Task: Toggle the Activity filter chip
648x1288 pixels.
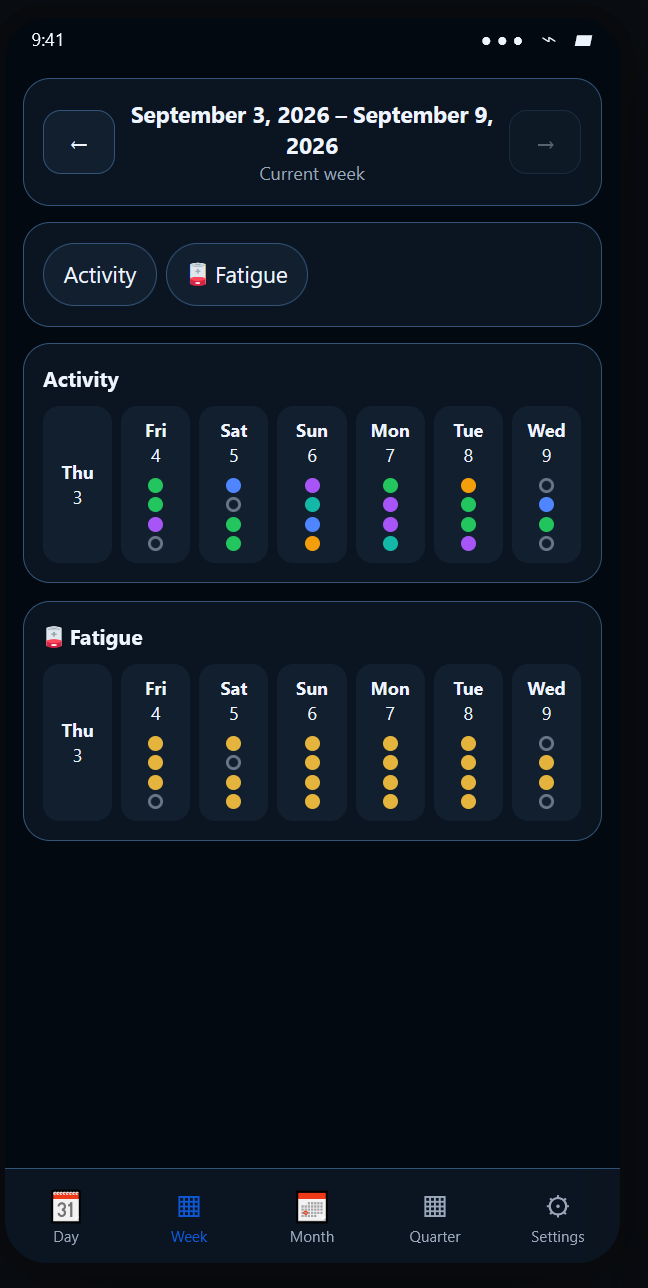Action: [100, 275]
